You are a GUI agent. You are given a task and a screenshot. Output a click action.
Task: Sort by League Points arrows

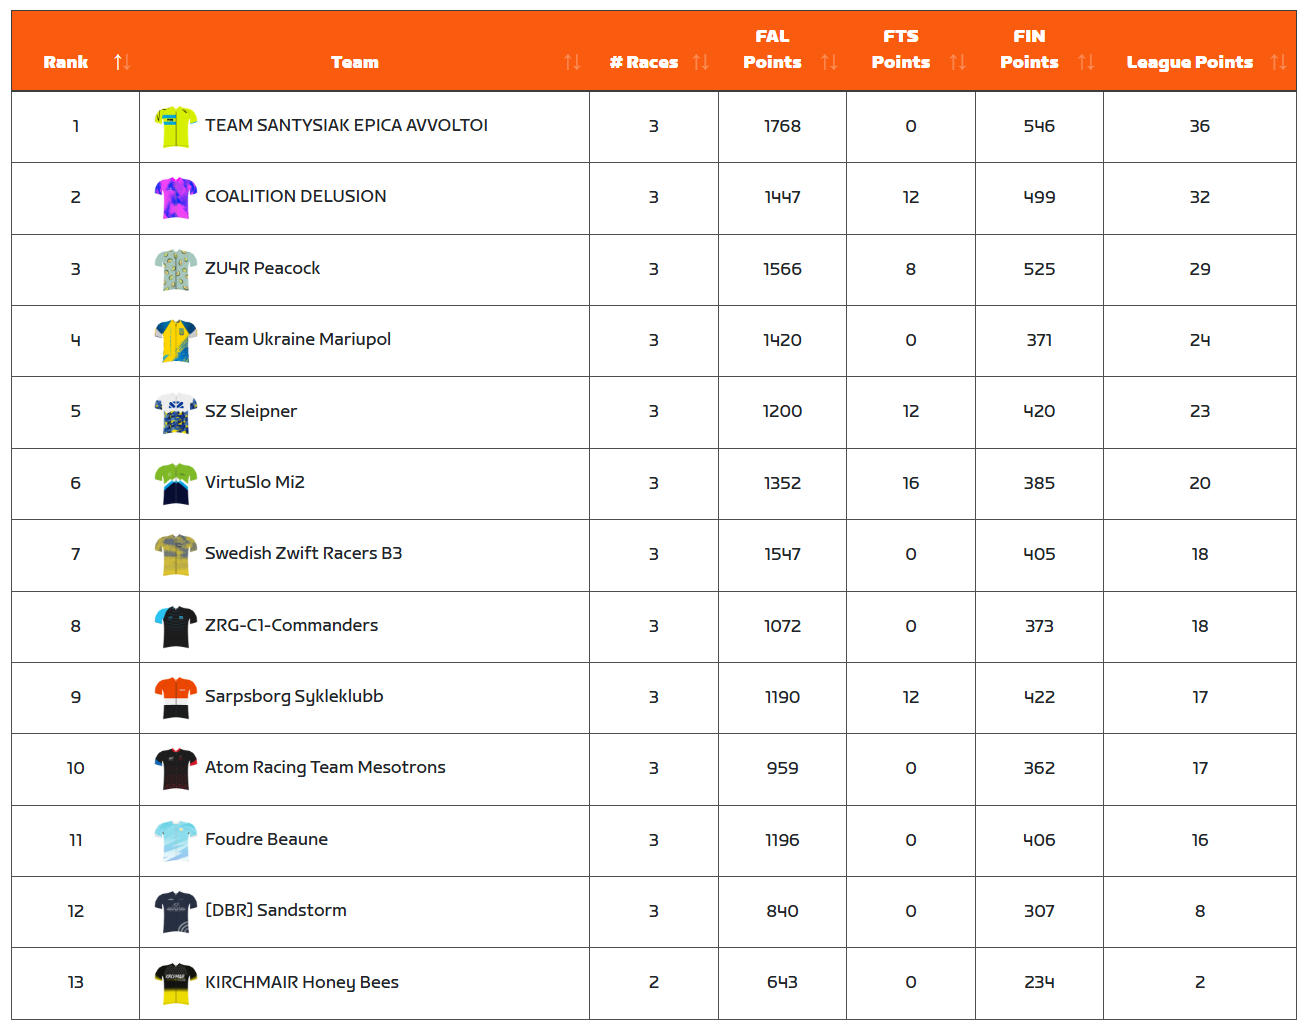click(x=1278, y=62)
